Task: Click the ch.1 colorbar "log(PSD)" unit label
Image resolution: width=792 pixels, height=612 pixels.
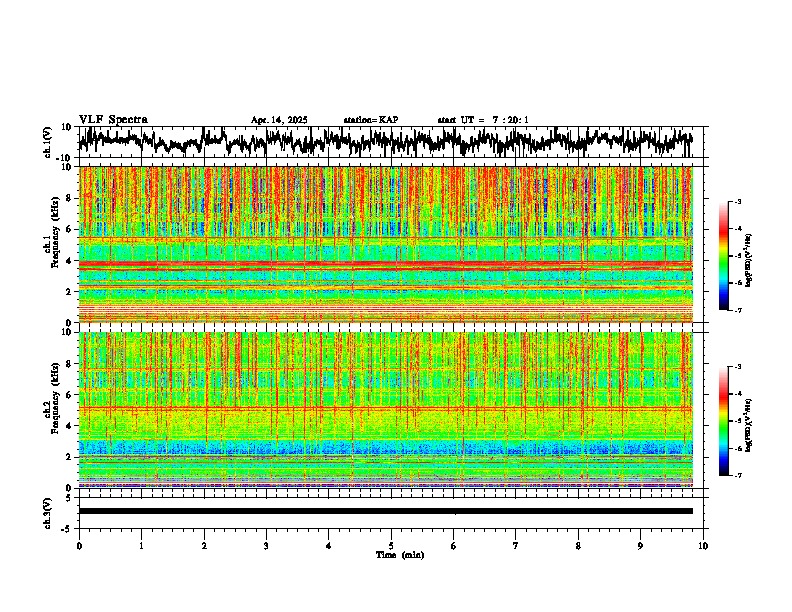Action: 749,260
